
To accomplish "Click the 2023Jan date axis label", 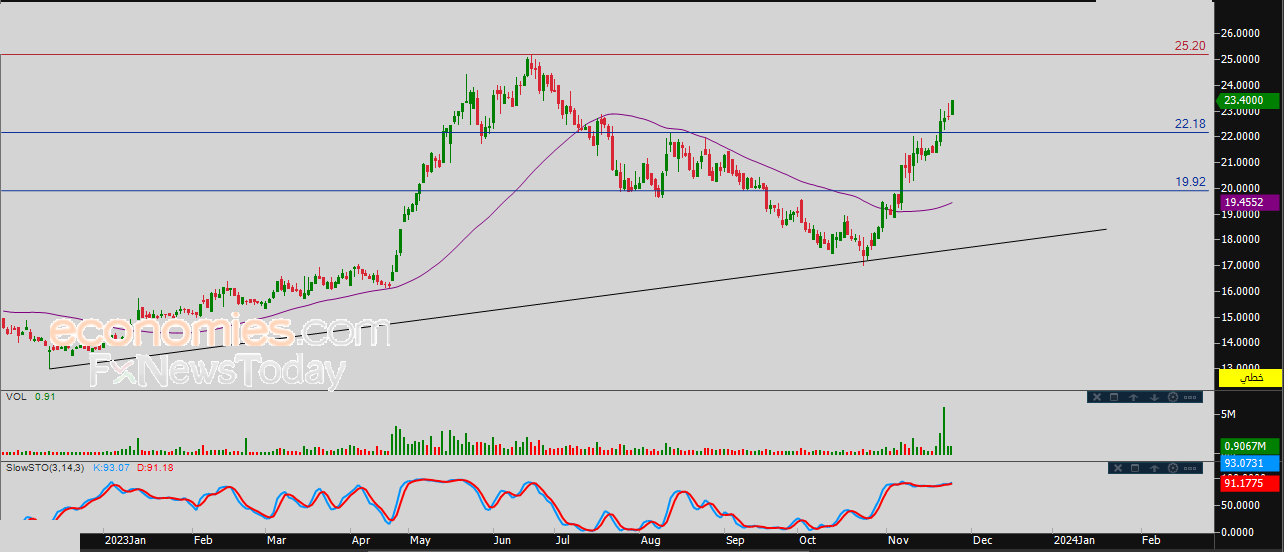I will coord(125,540).
